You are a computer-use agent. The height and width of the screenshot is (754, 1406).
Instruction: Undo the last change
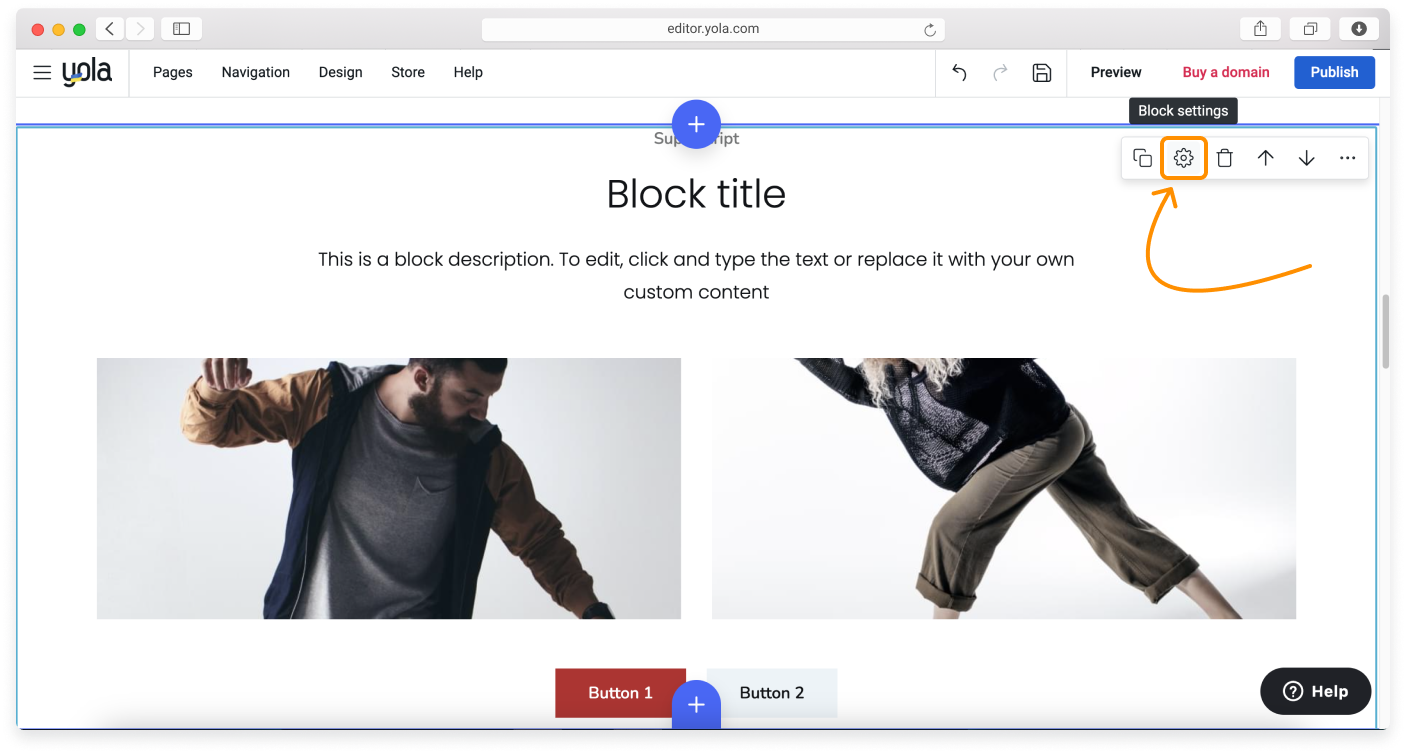[958, 72]
